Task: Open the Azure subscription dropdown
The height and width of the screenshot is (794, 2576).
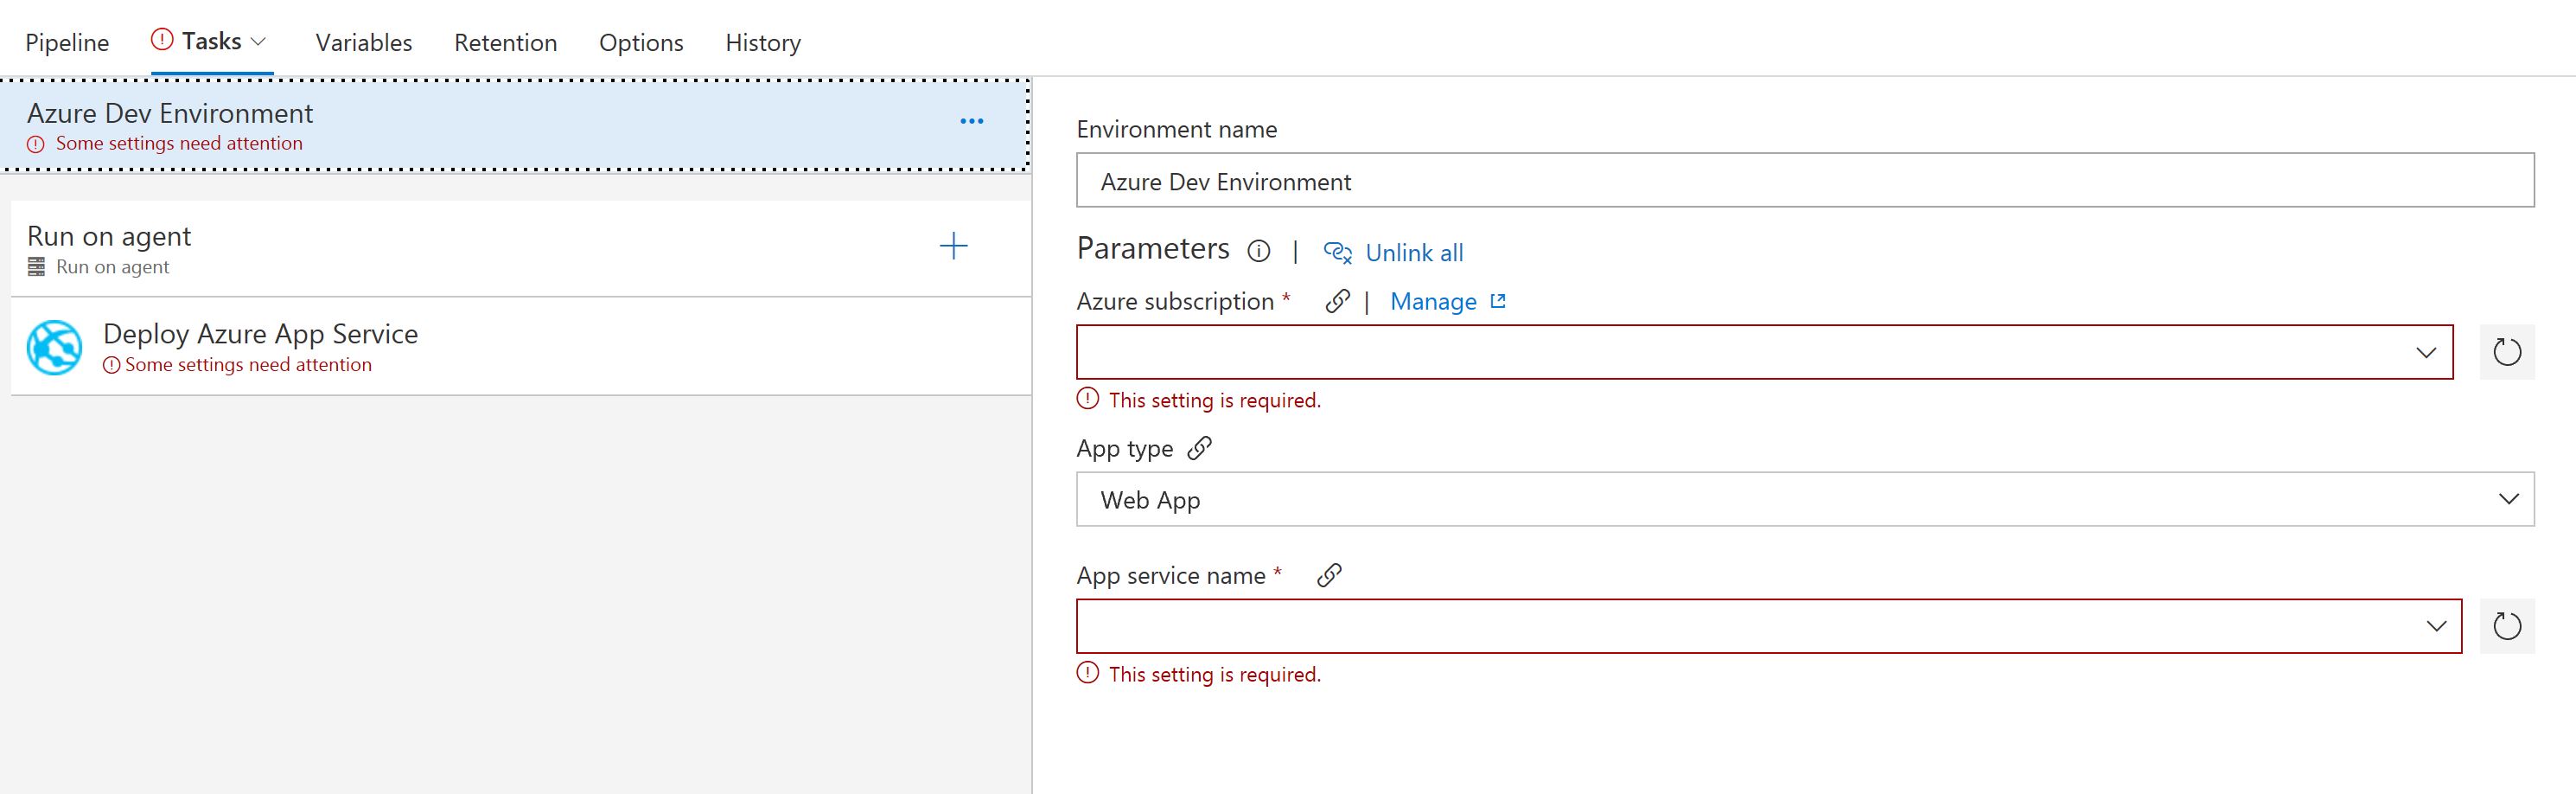Action: point(1764,352)
